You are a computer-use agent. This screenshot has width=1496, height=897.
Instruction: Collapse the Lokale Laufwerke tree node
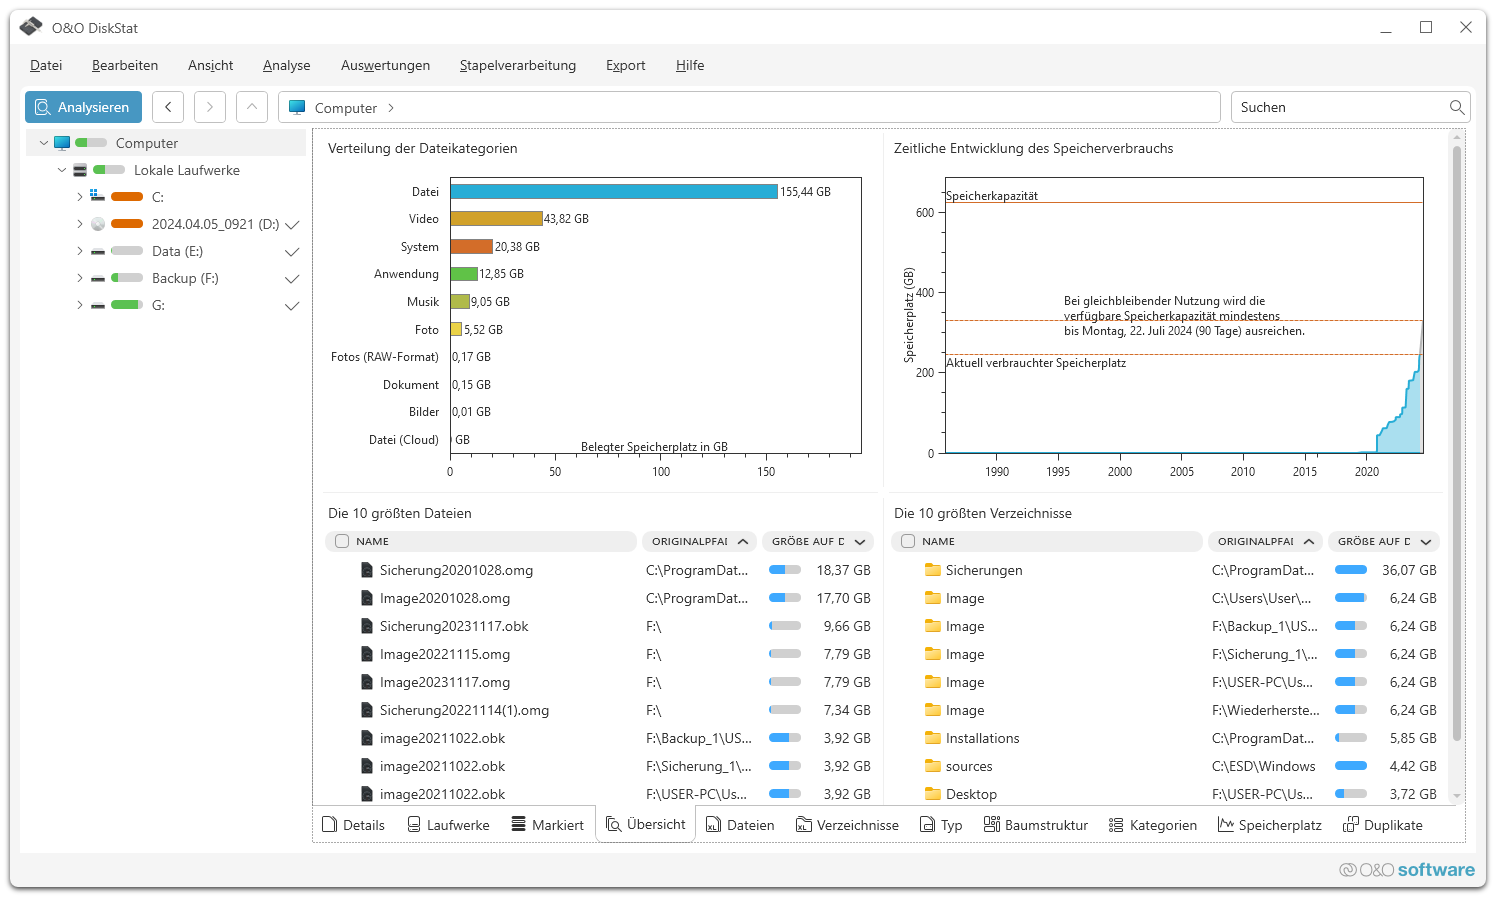click(x=62, y=170)
